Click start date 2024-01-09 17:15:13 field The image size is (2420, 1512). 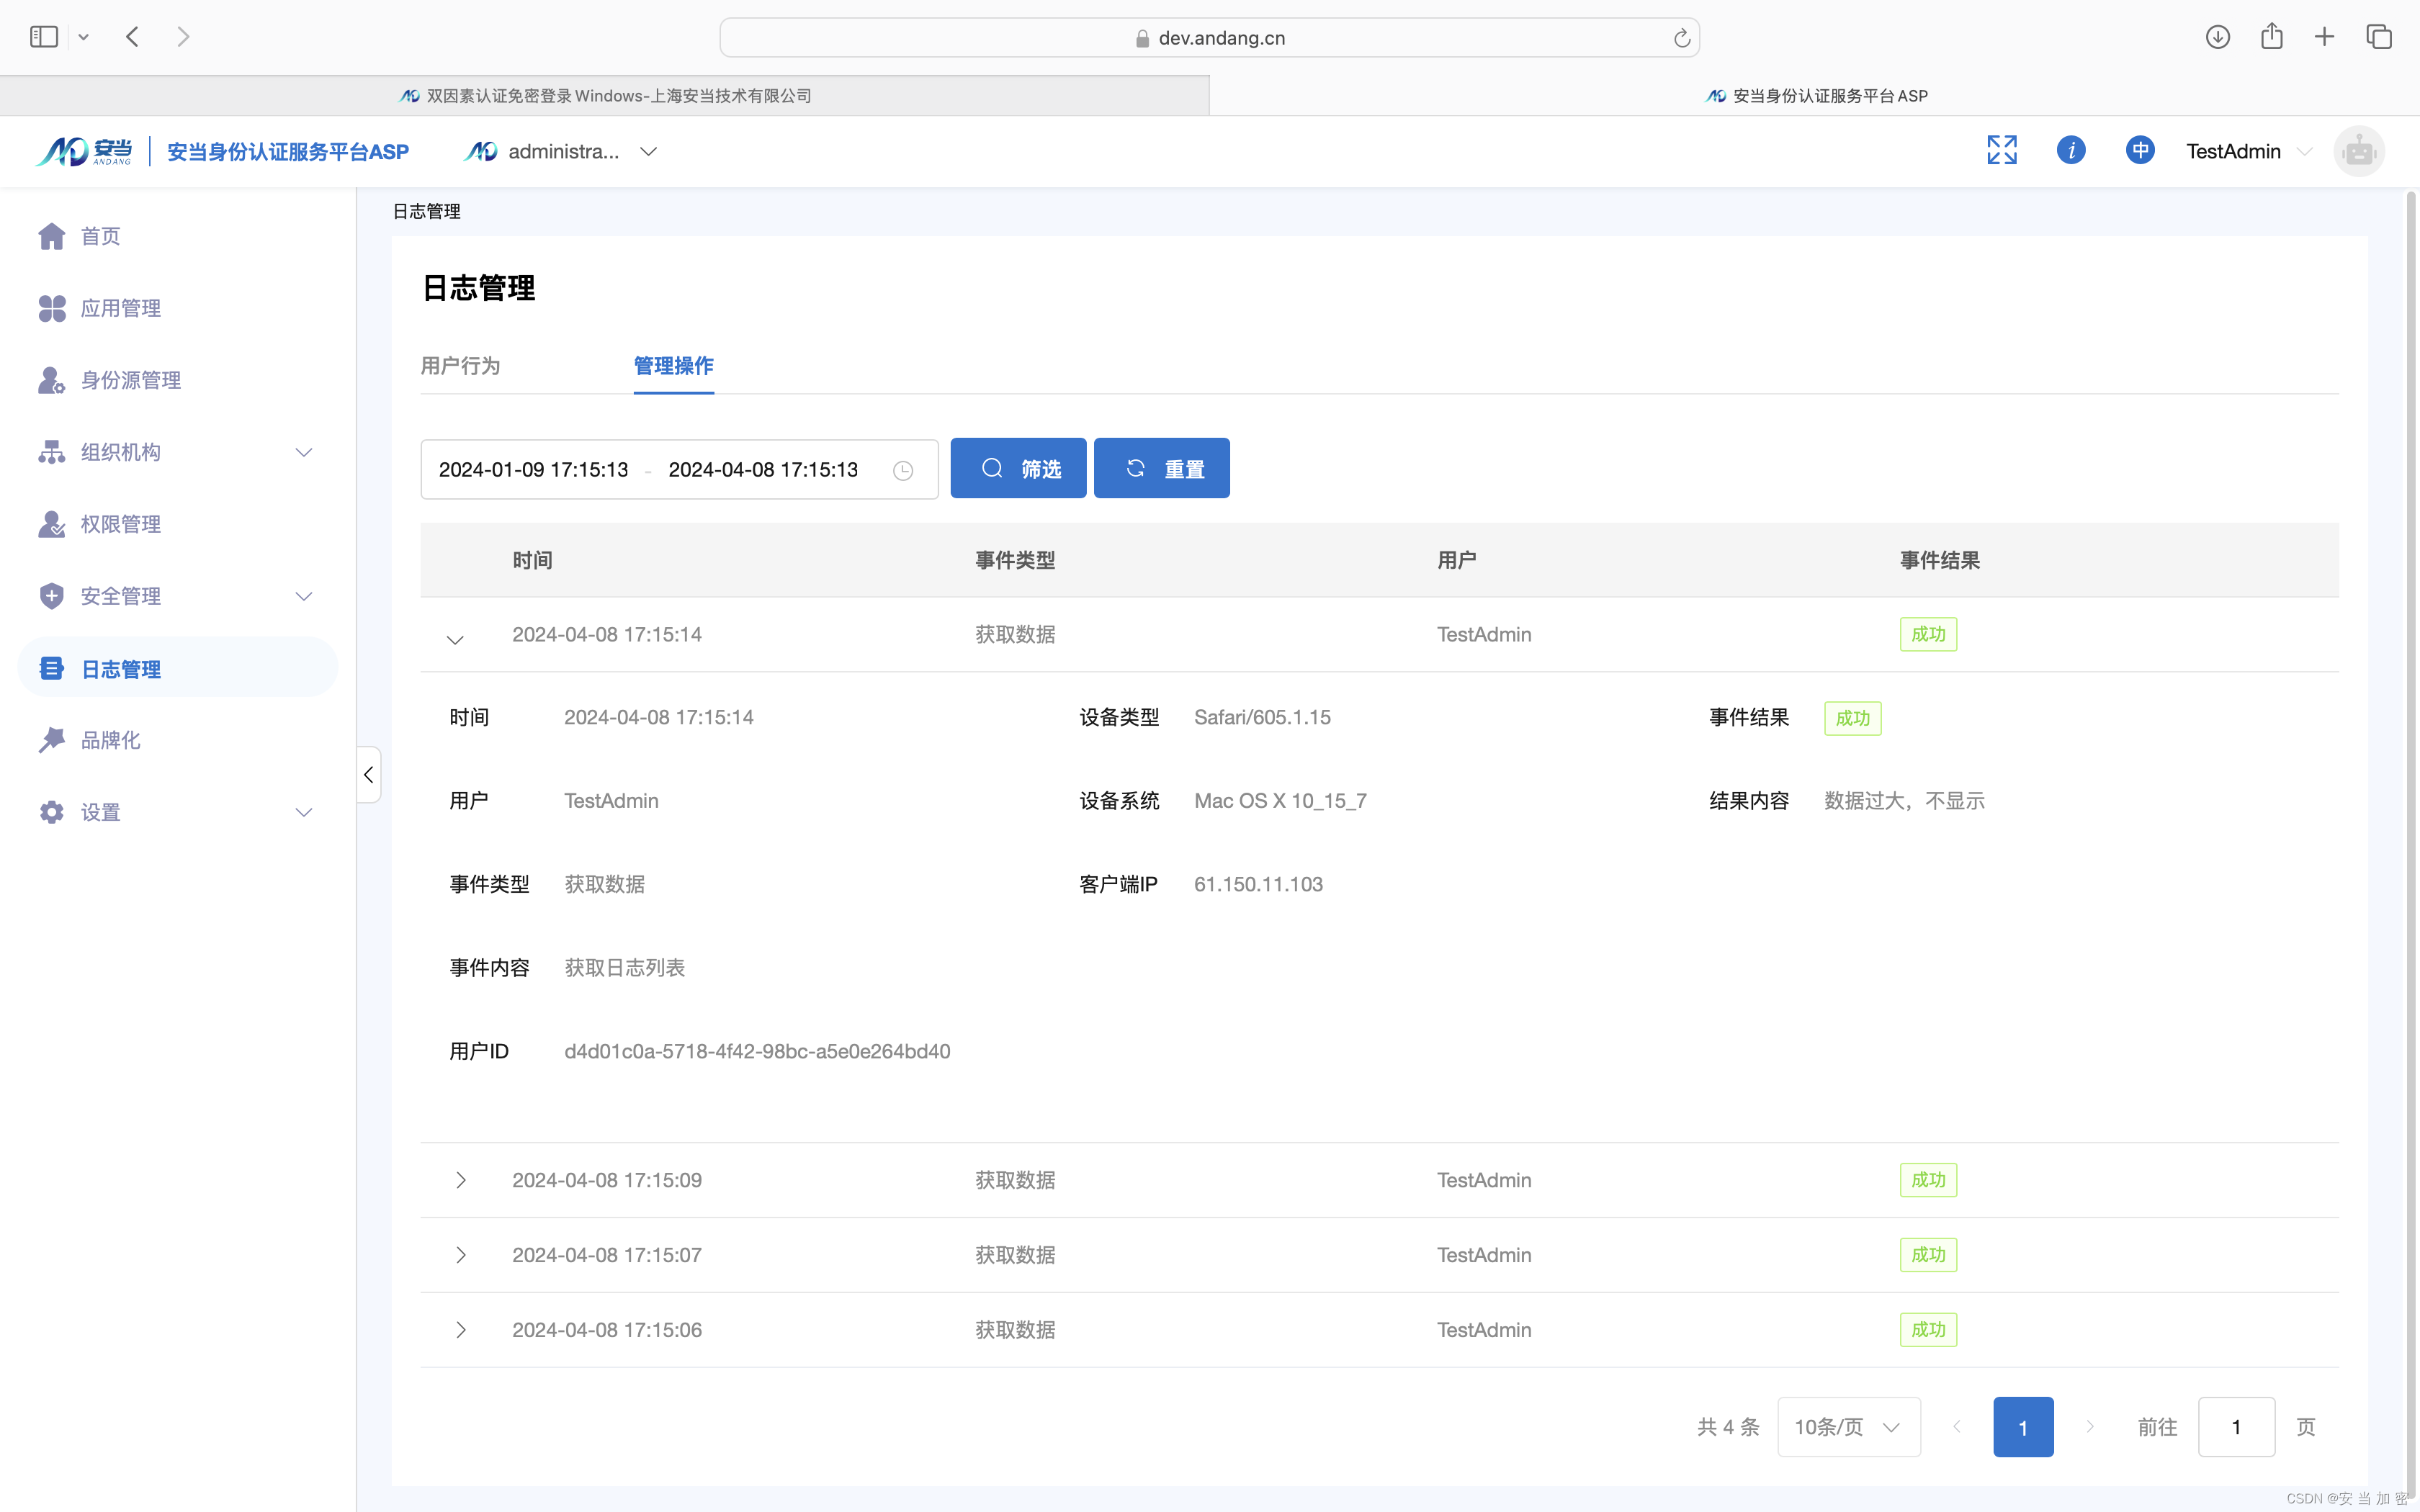(533, 469)
